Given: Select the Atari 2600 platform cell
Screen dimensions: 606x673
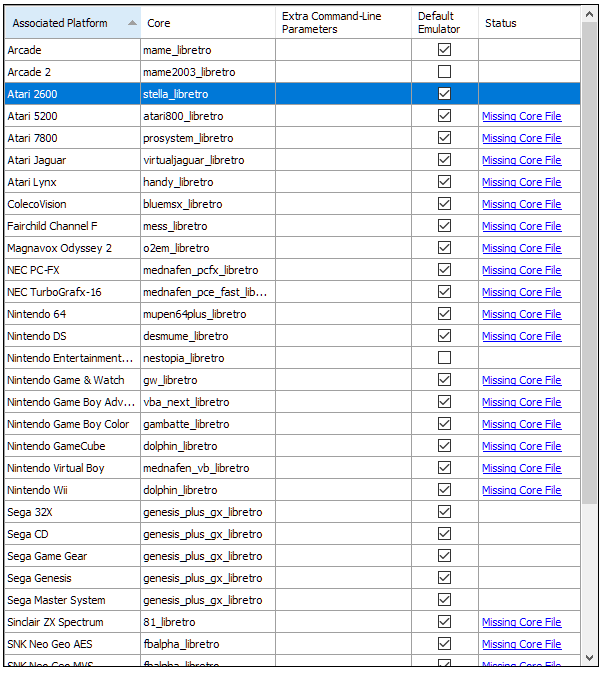Looking at the screenshot, I should [x=73, y=94].
